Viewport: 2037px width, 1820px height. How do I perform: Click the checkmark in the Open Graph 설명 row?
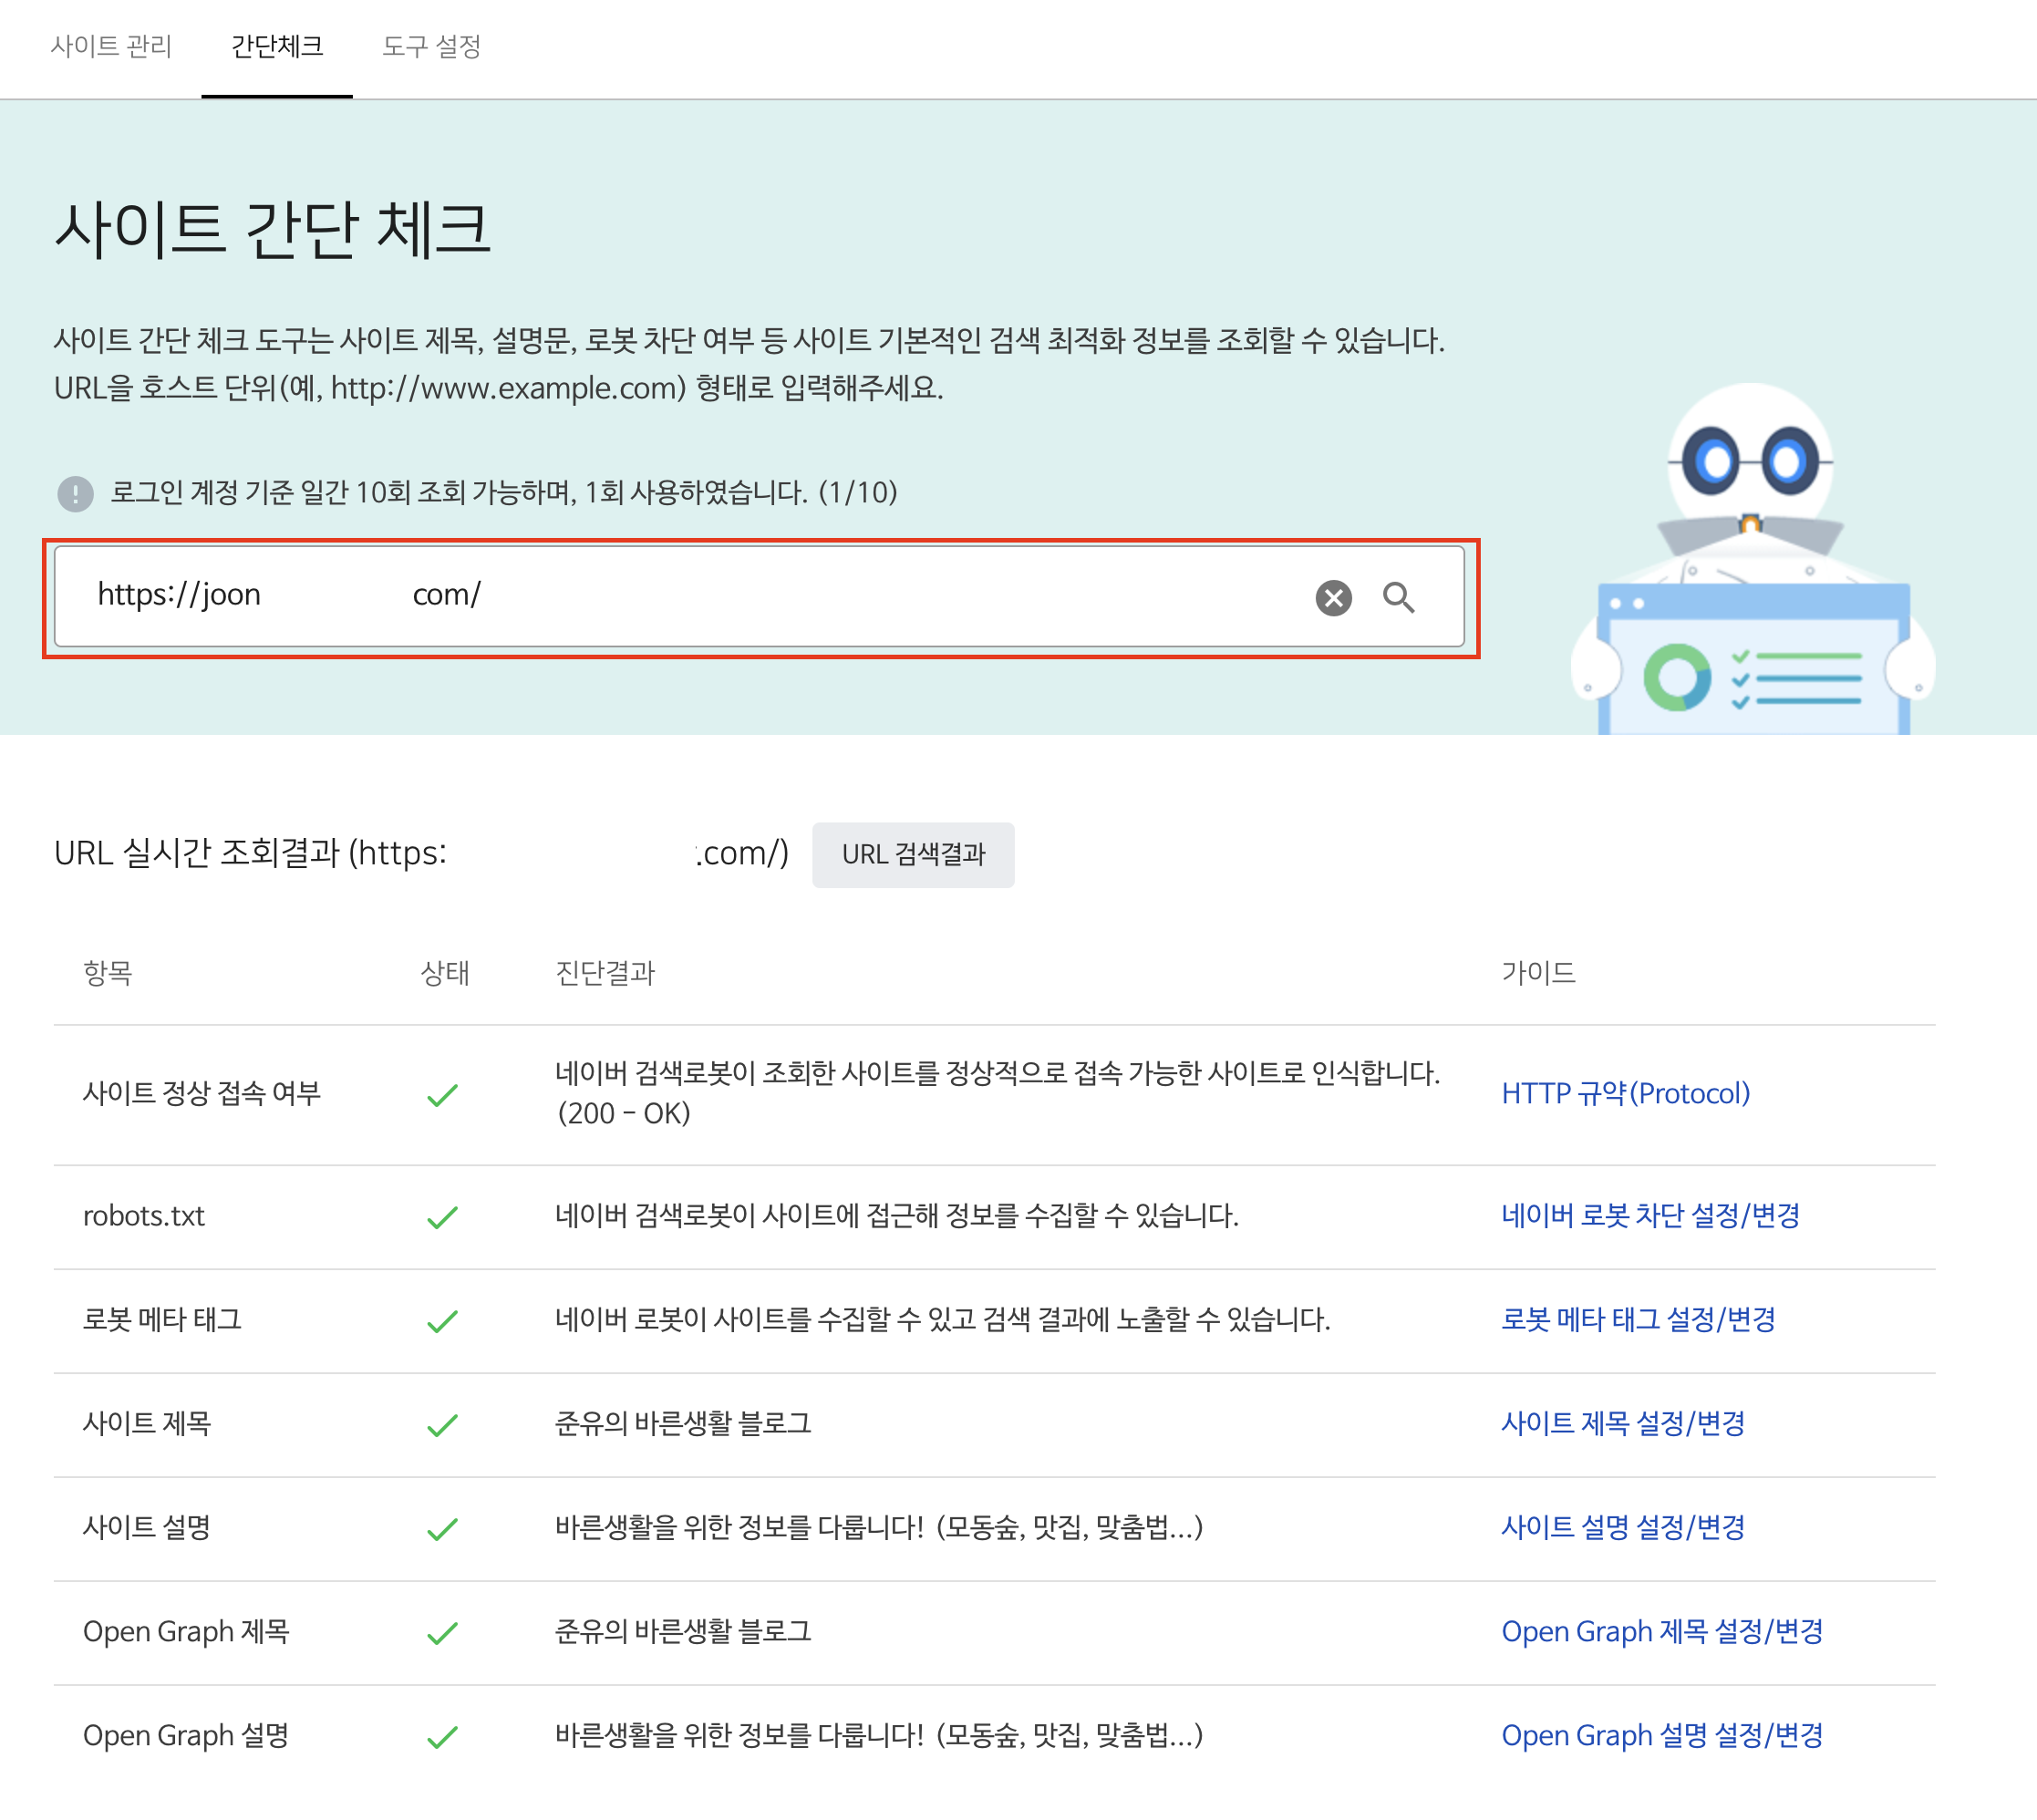441,1737
